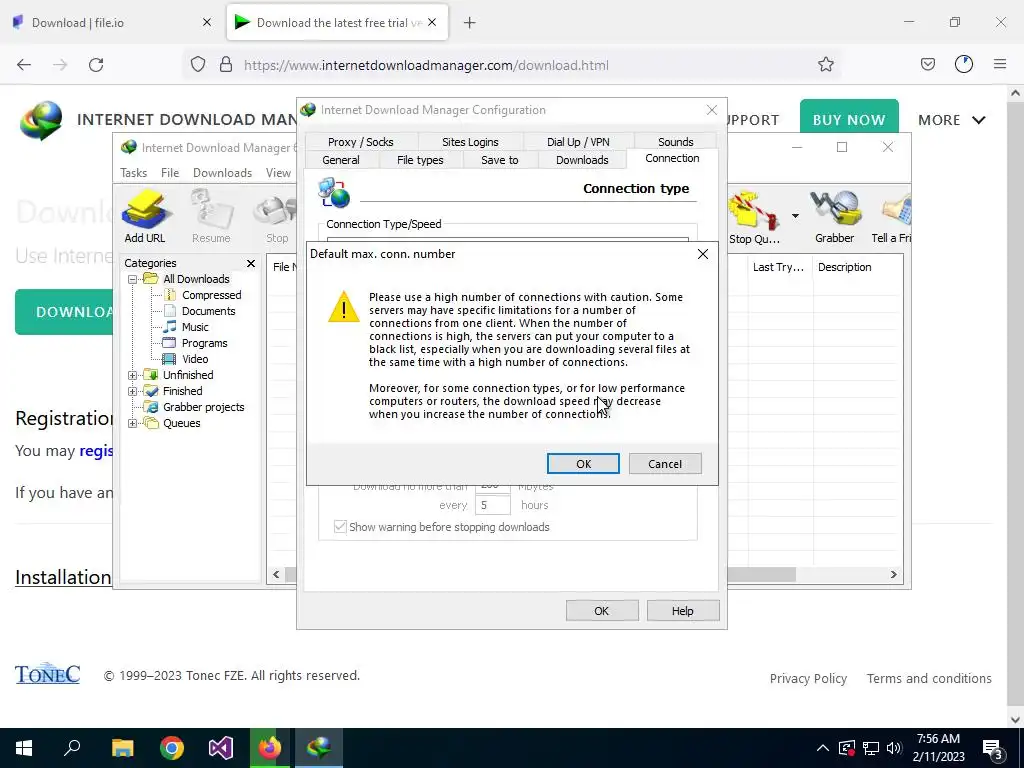Open Visual Studio from the taskbar
This screenshot has width=1024, height=768.
(221, 748)
